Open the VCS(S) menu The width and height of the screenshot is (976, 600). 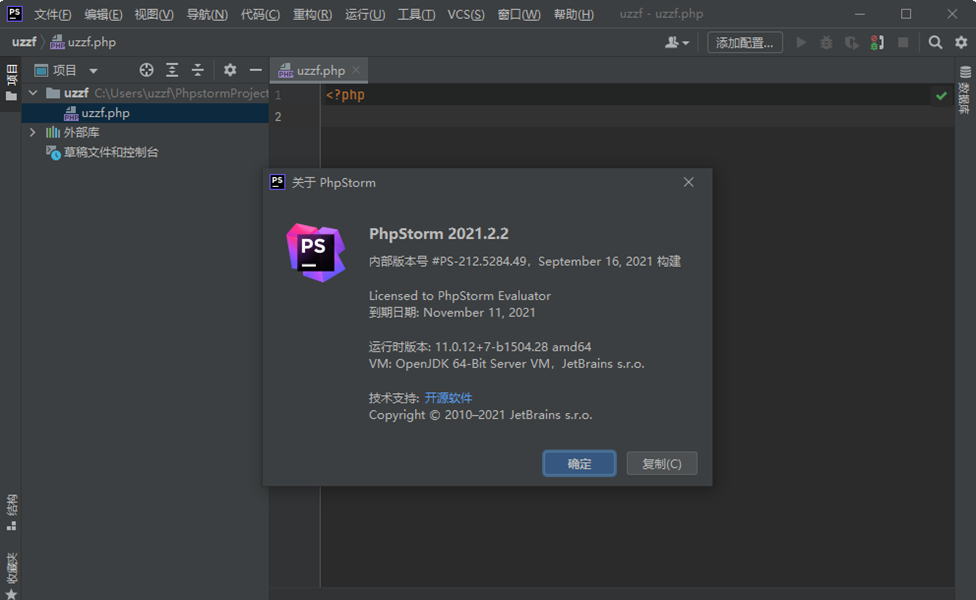[466, 14]
